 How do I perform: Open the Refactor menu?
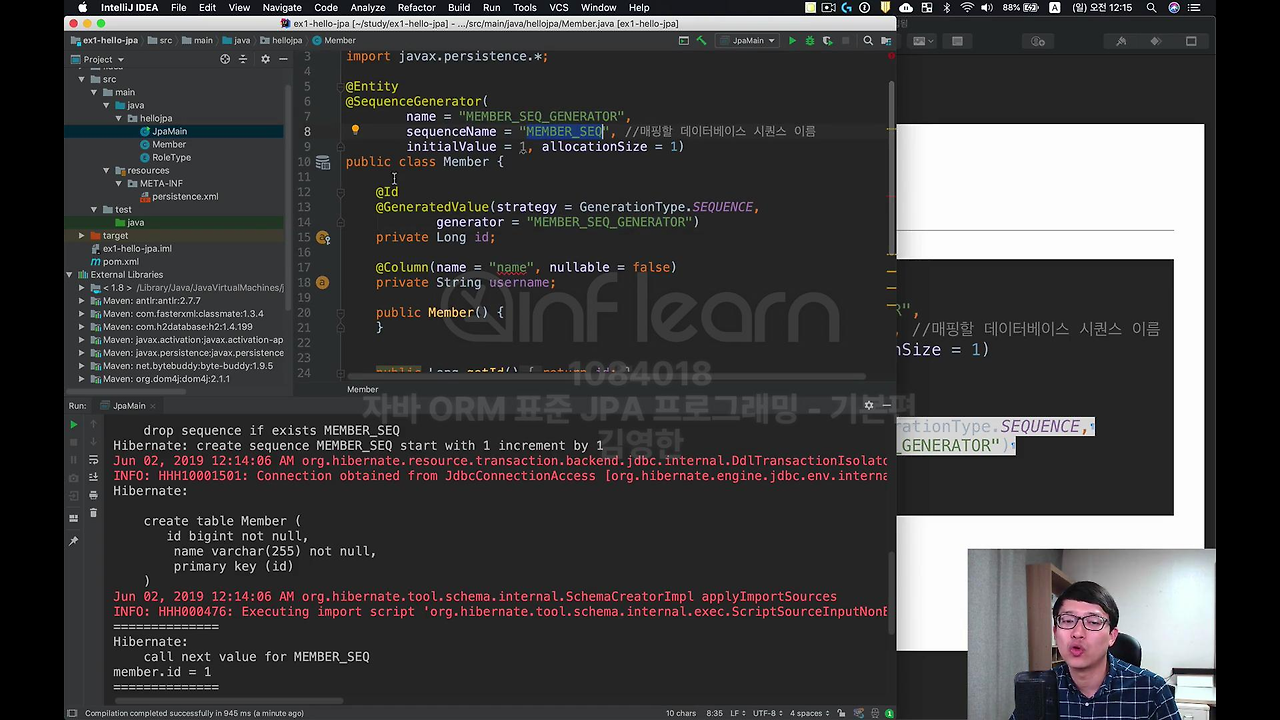[x=416, y=7]
